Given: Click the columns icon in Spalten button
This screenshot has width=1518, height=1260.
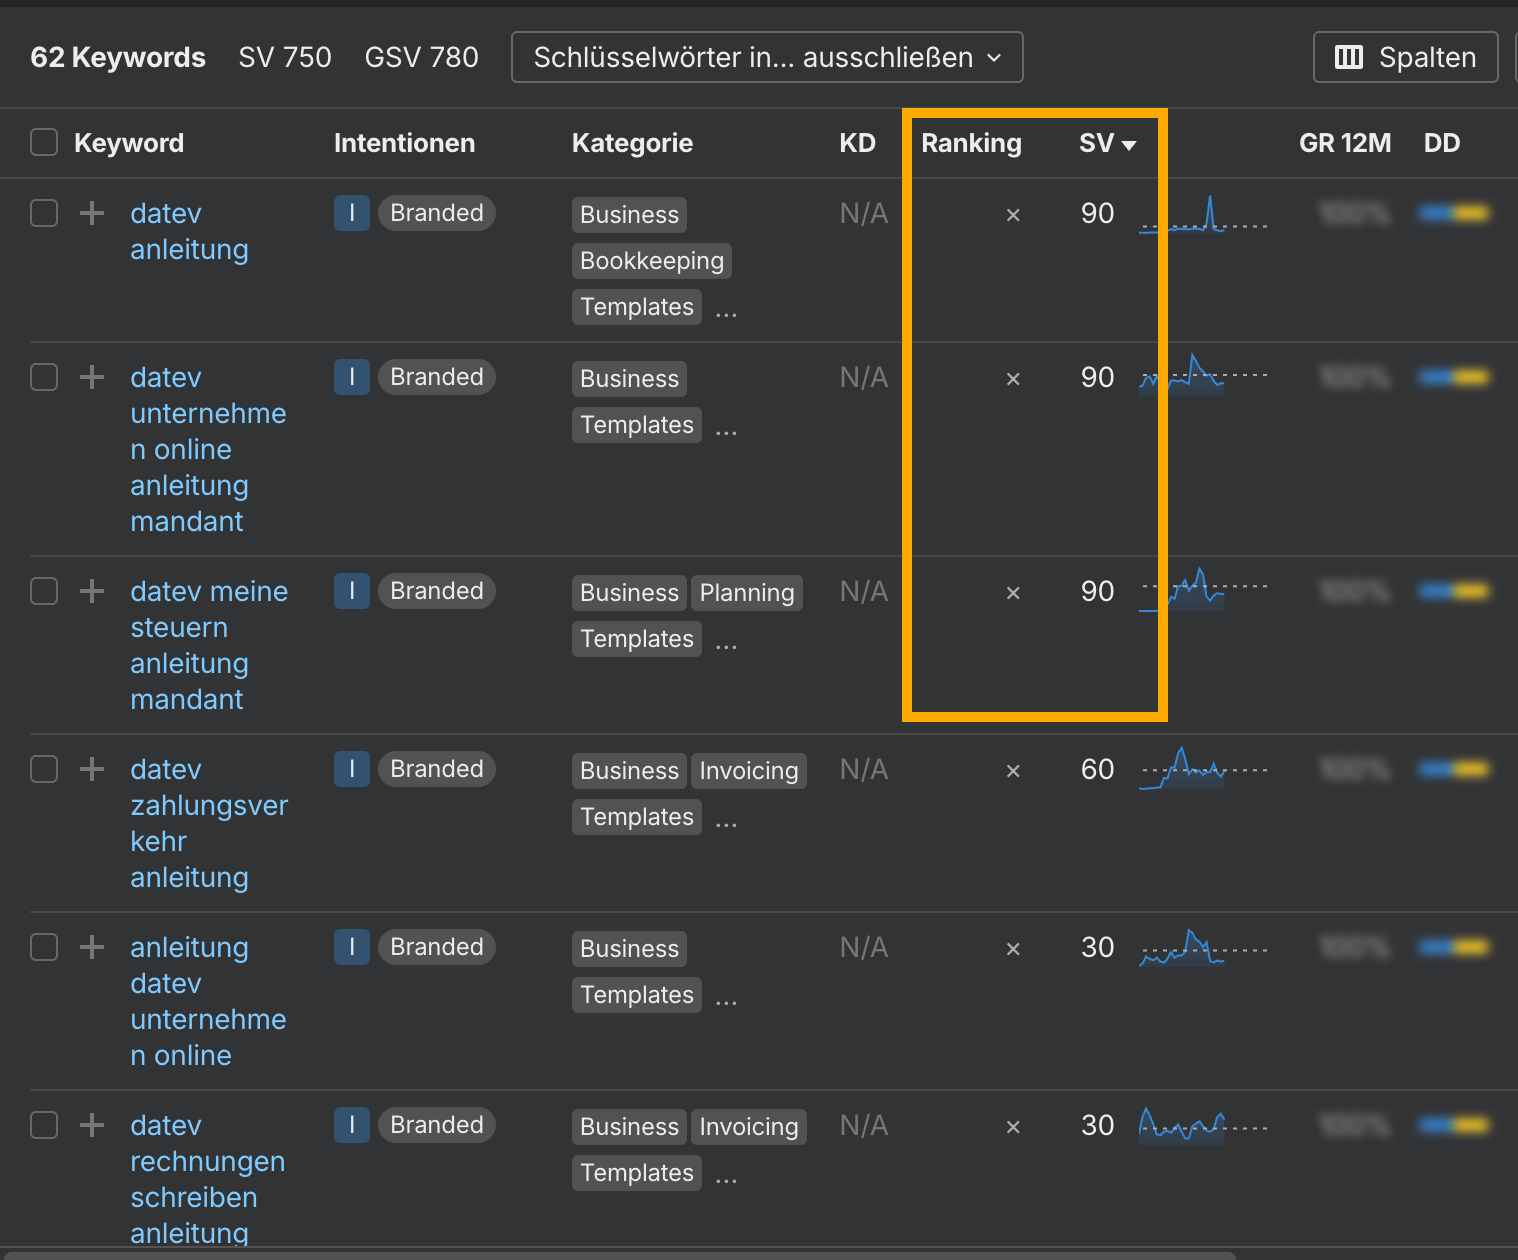Looking at the screenshot, I should 1349,57.
